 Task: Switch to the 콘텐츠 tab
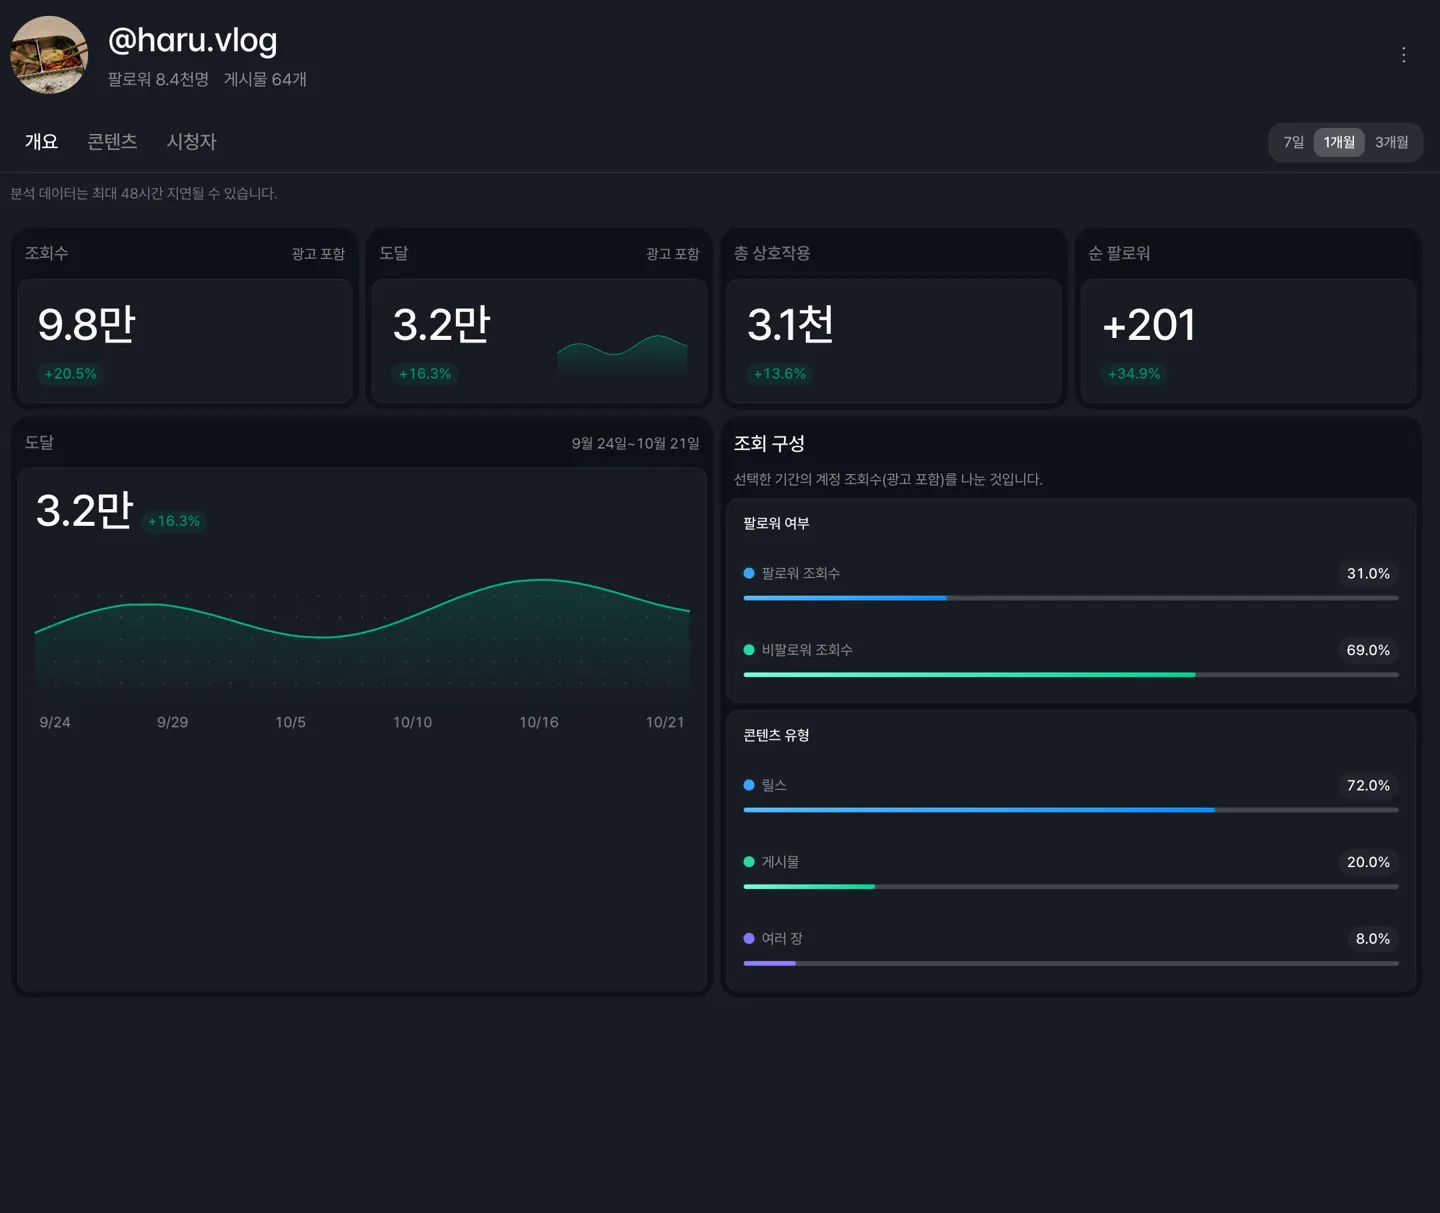click(112, 142)
